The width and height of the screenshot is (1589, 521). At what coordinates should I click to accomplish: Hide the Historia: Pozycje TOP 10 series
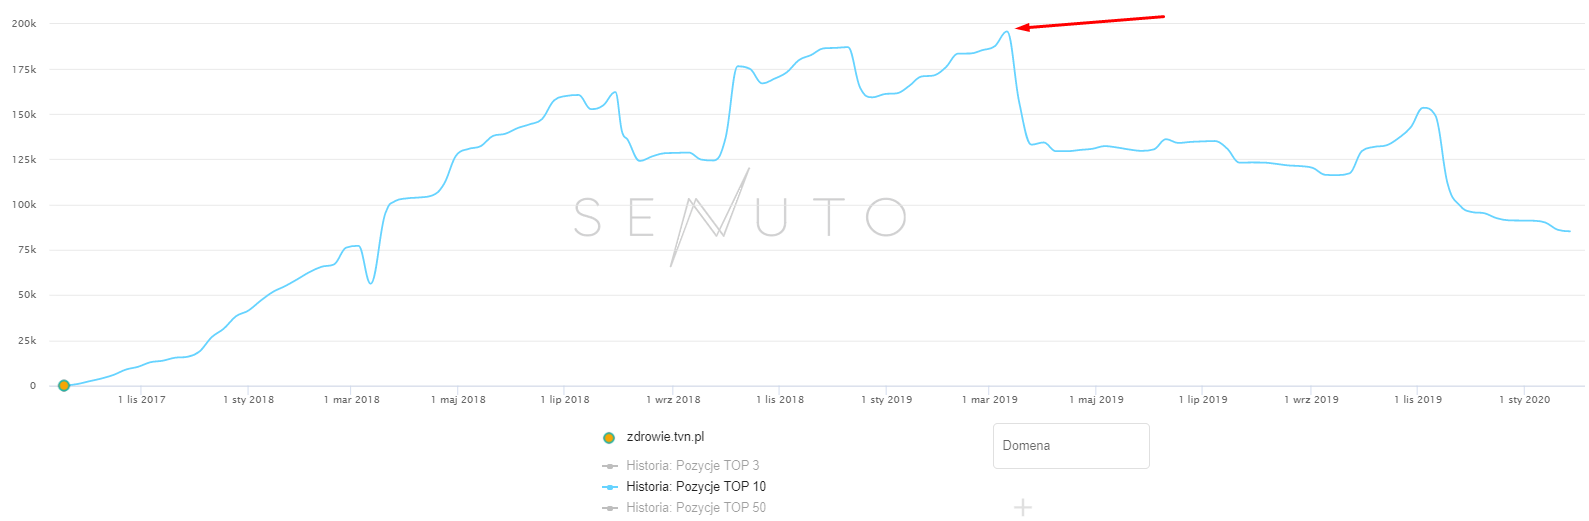[695, 487]
